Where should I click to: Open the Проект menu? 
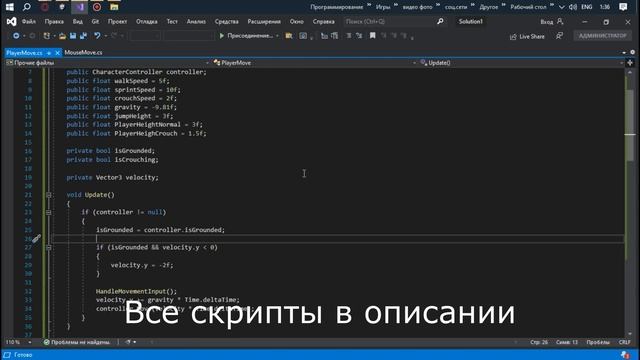pyautogui.click(x=118, y=22)
